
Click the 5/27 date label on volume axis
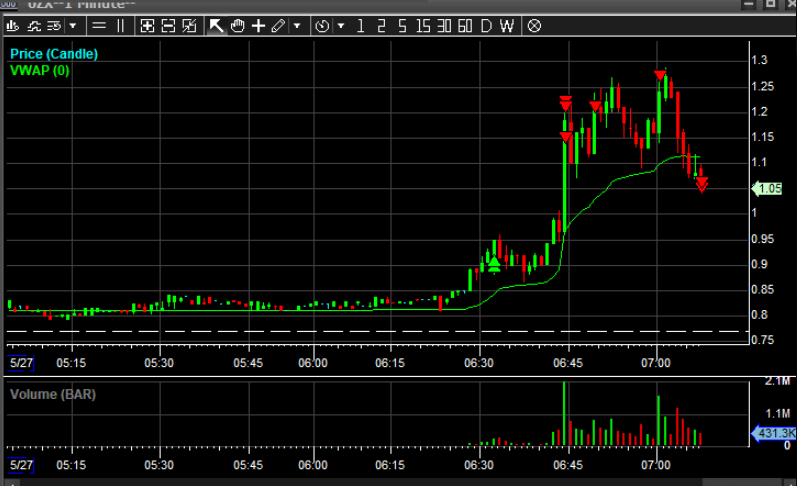(21, 465)
